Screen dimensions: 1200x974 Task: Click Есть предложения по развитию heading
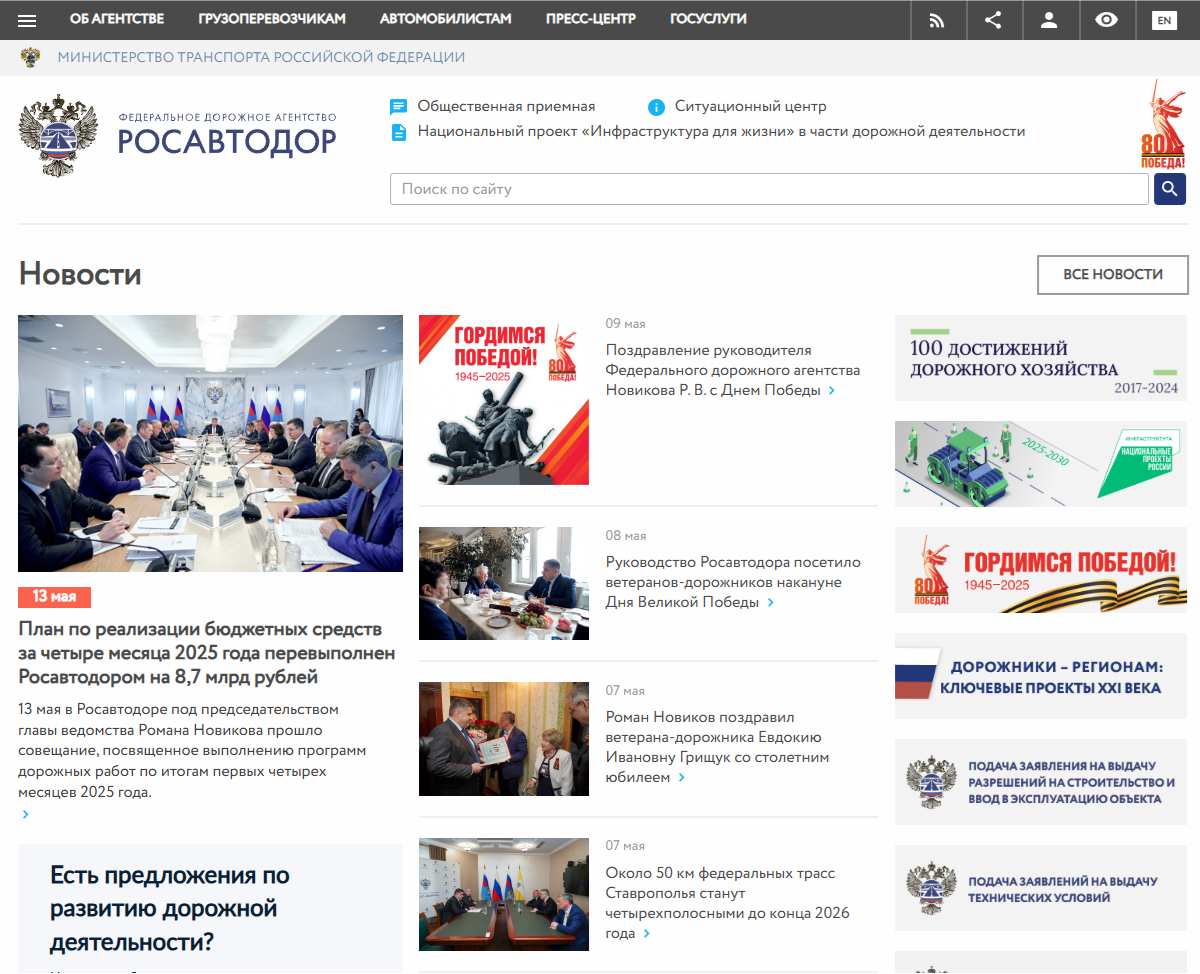click(170, 909)
